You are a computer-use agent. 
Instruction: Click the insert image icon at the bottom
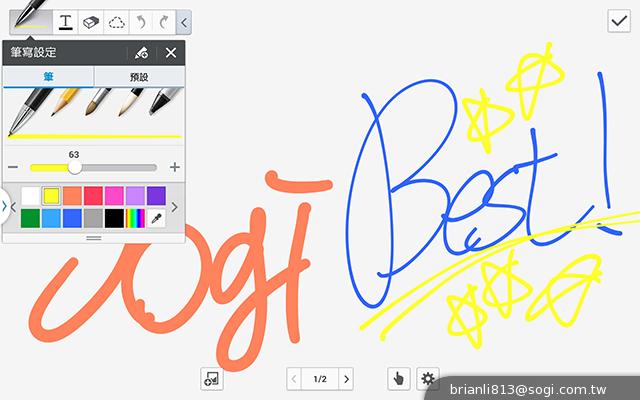coord(210,378)
